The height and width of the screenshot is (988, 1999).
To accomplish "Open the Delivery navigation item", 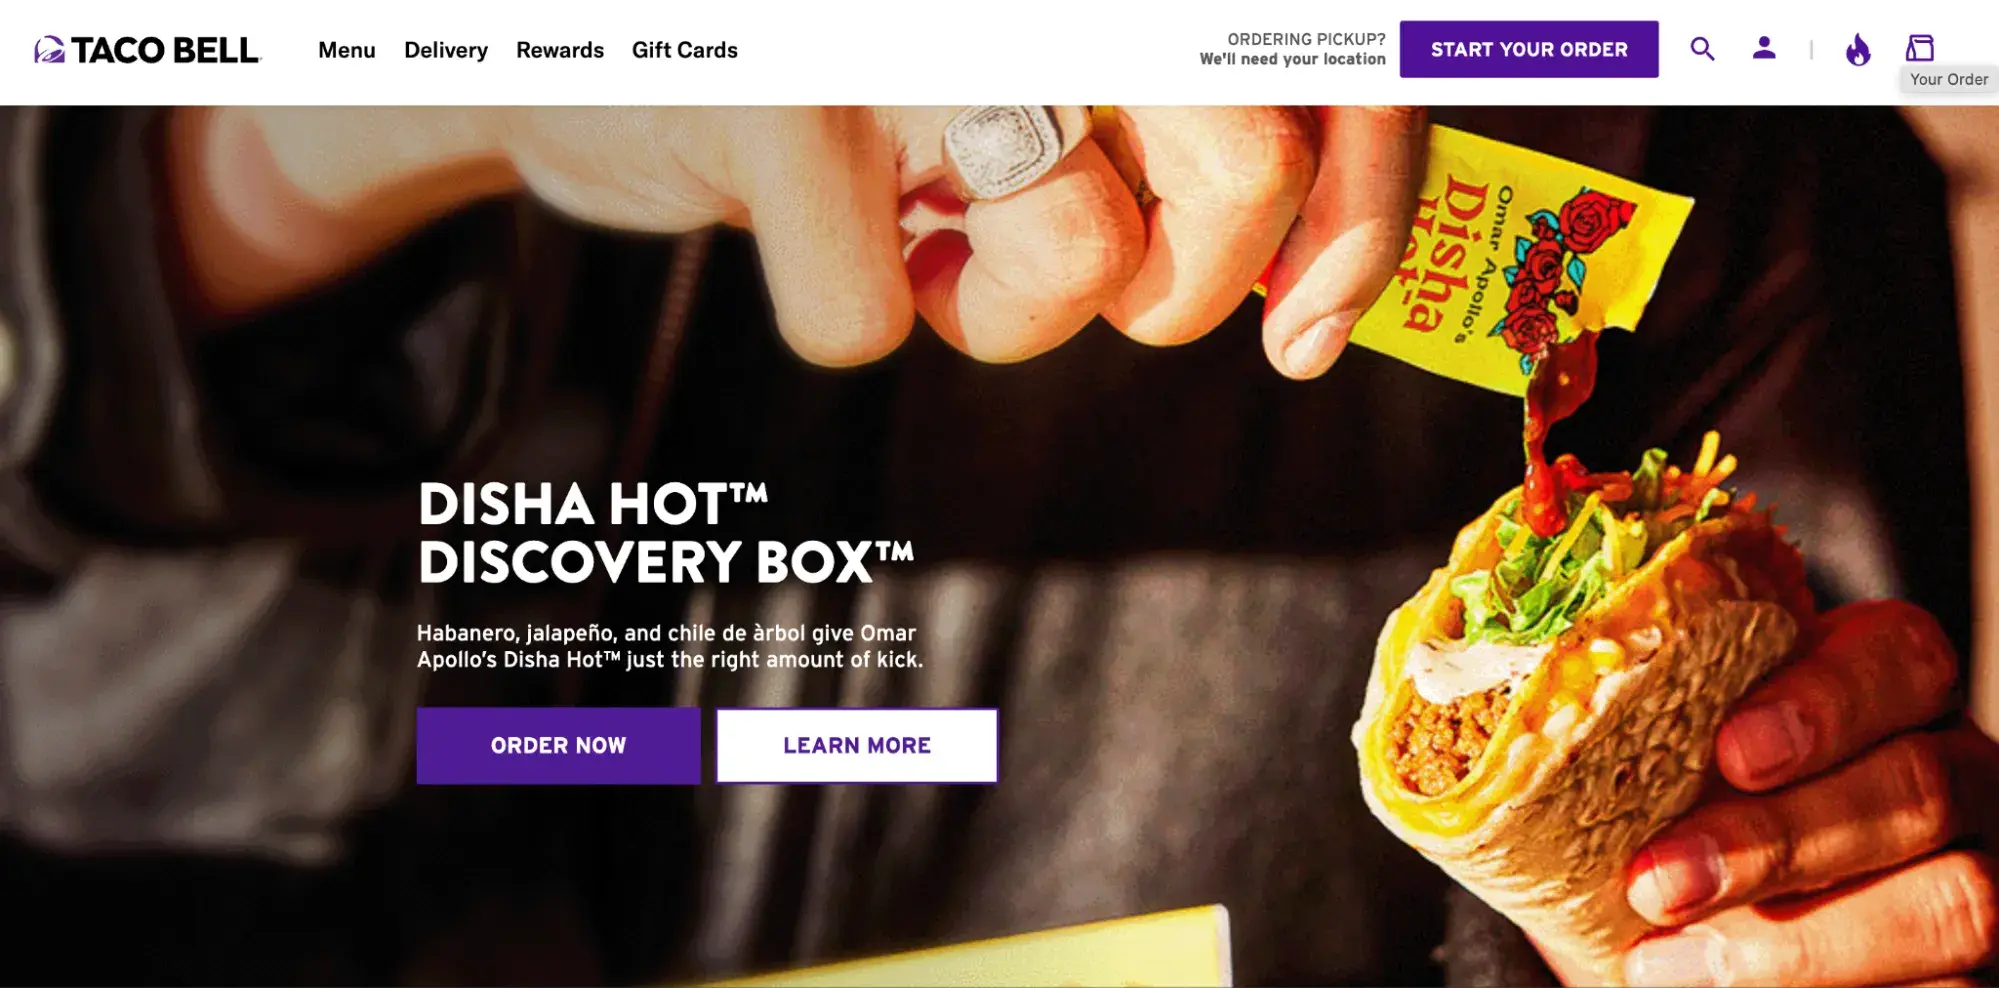I will point(446,50).
